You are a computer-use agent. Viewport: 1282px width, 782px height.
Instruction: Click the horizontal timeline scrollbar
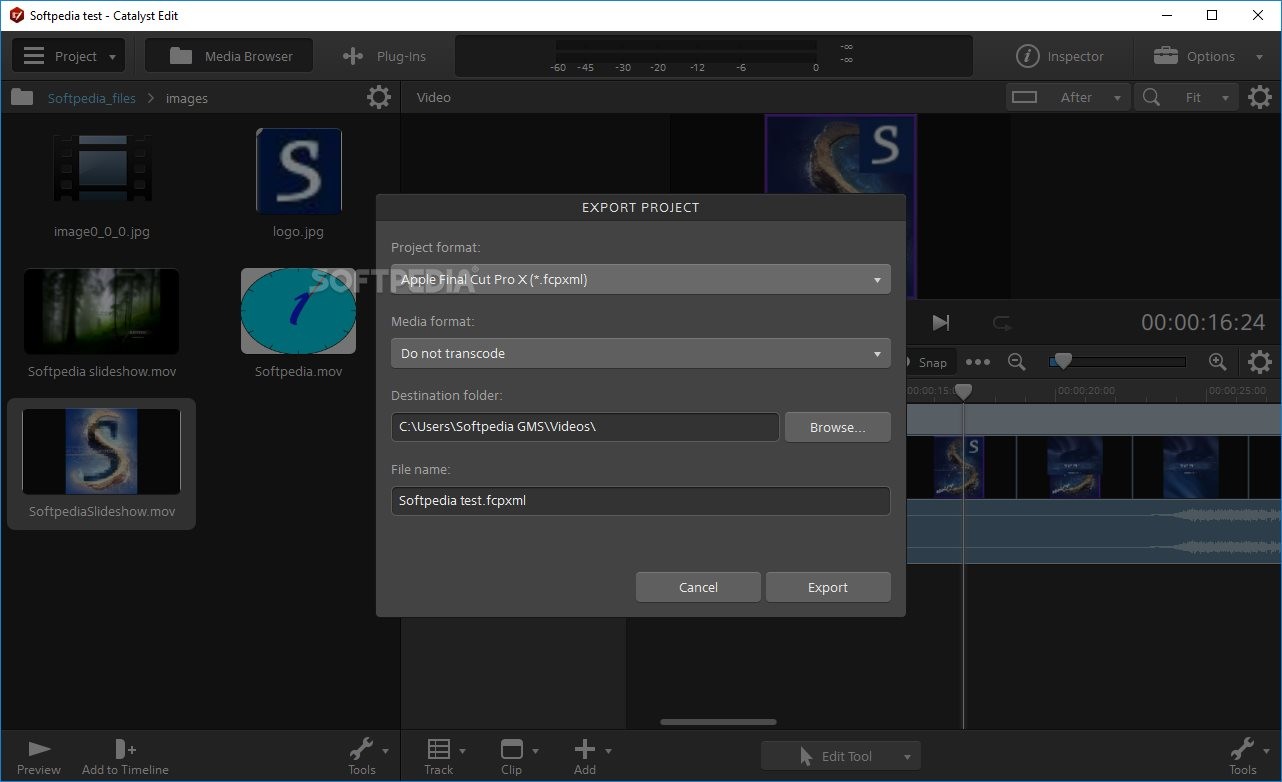pos(718,722)
